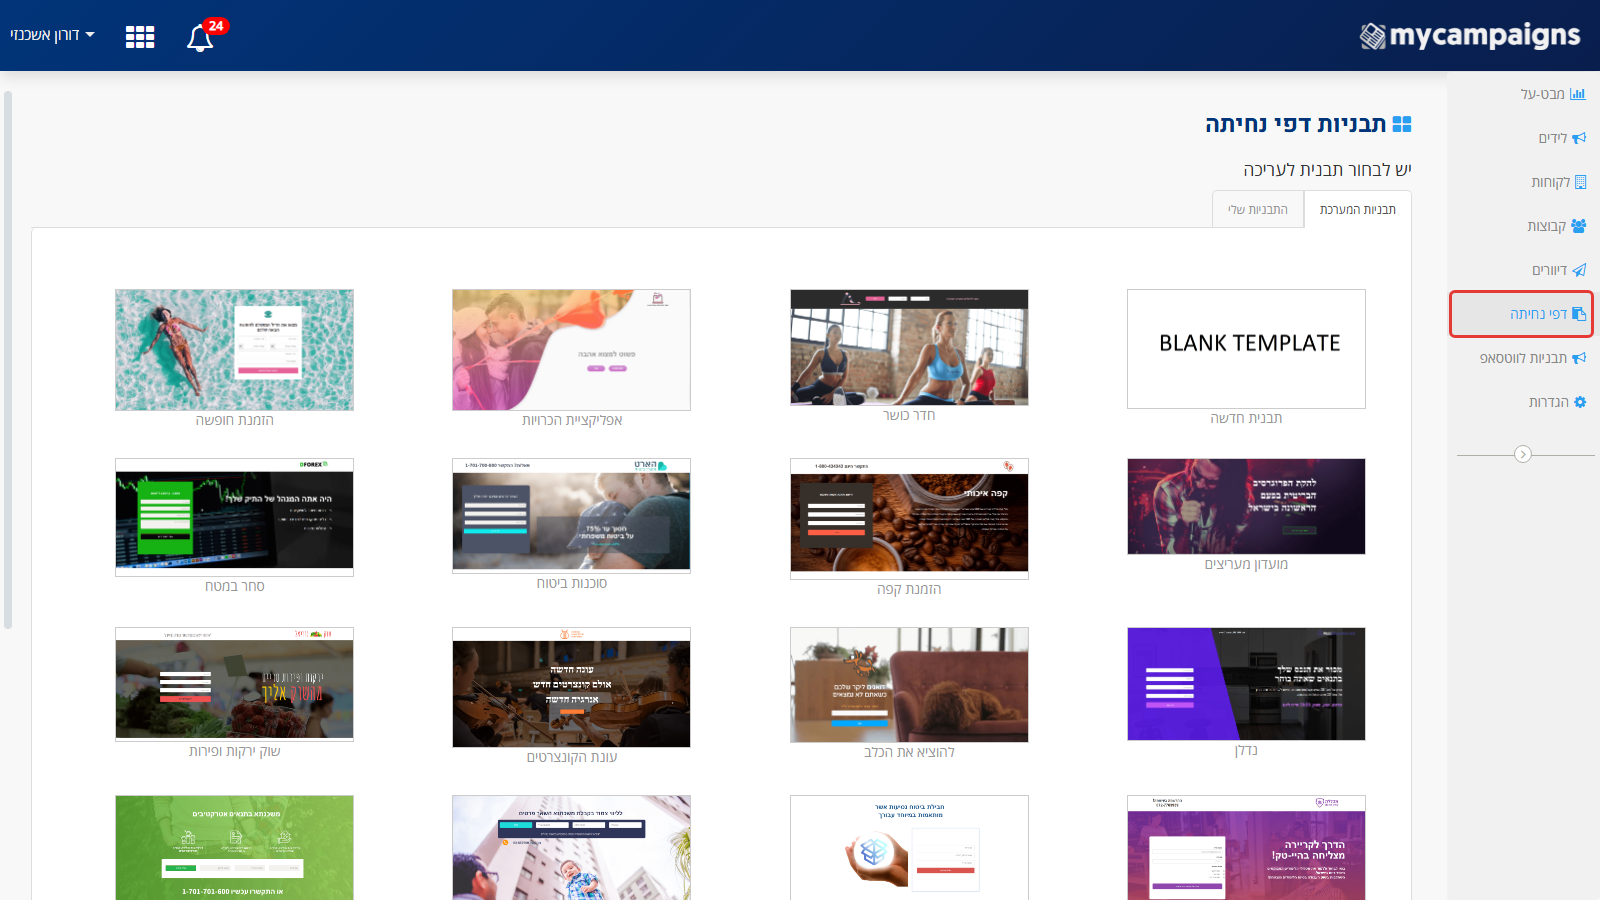Screen dimensions: 1600x900
Task: Open קבוצות groups in sidebar
Action: click(x=1556, y=226)
